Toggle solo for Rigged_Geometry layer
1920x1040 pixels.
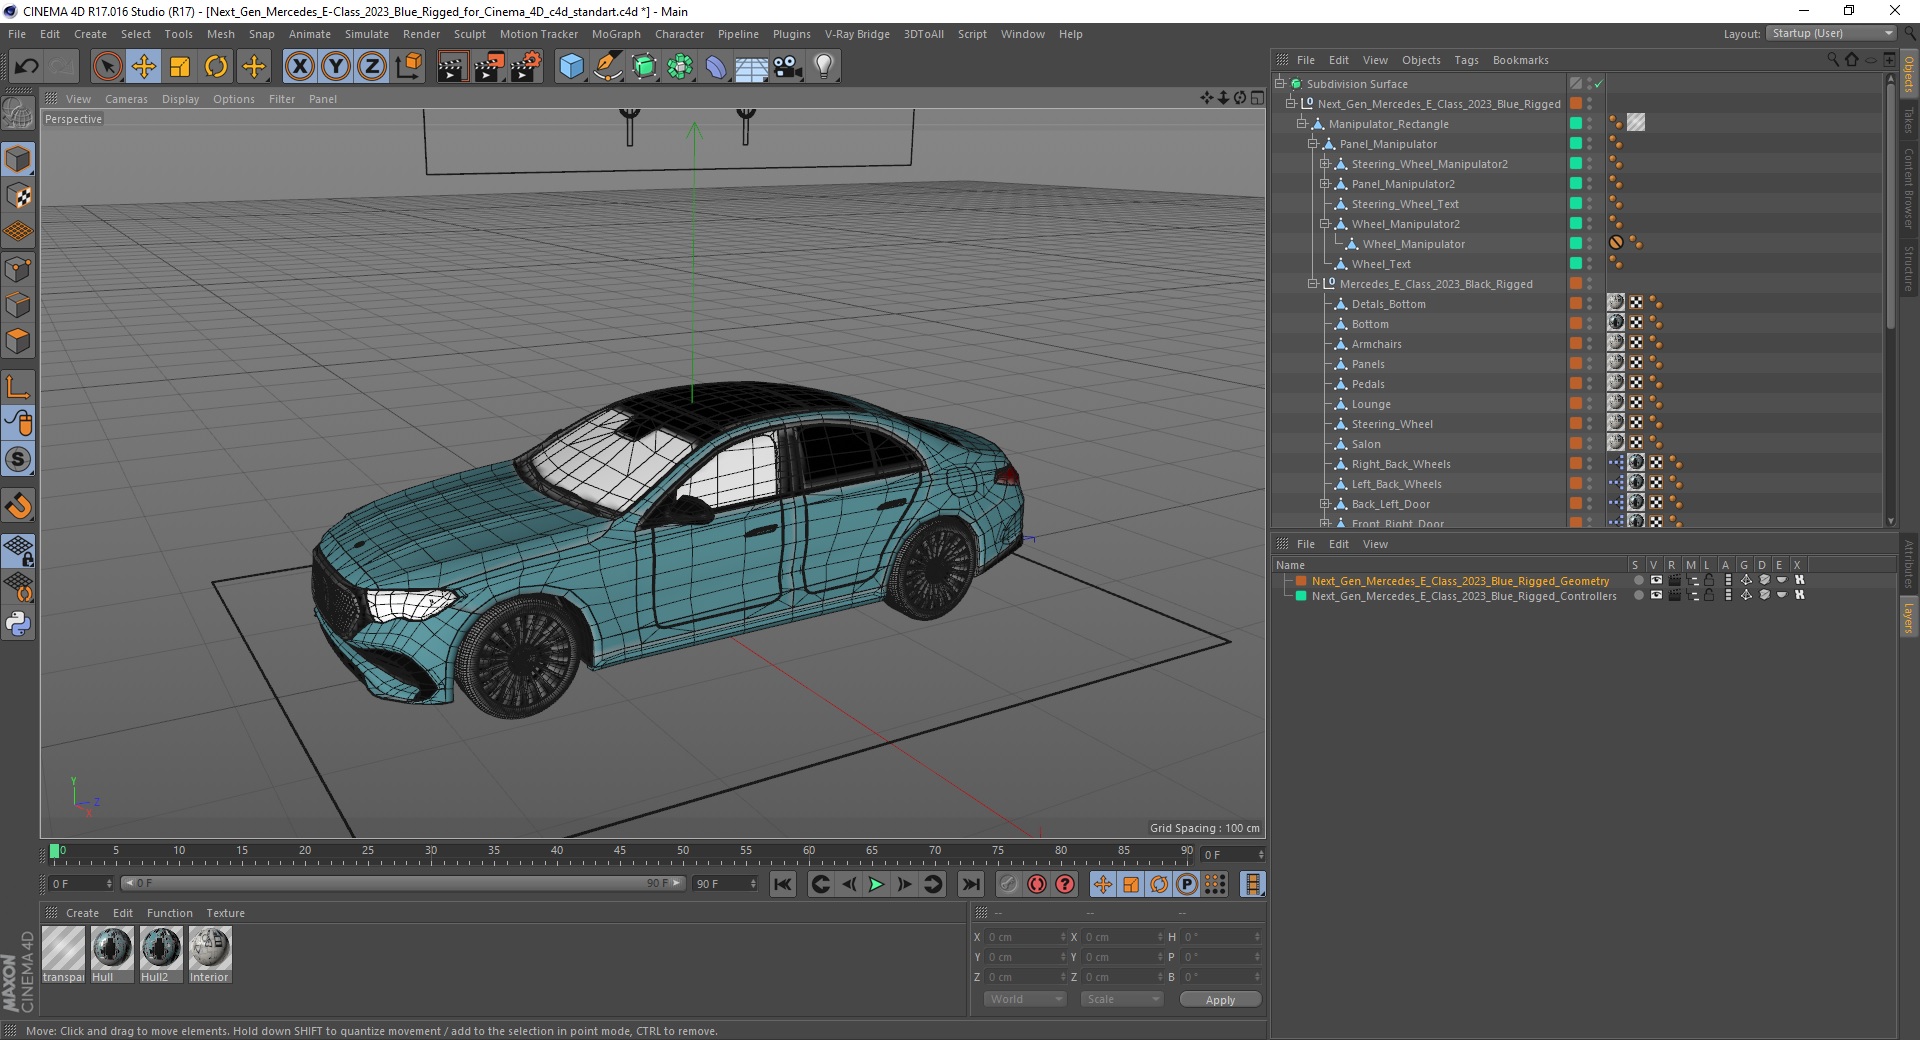click(1638, 580)
